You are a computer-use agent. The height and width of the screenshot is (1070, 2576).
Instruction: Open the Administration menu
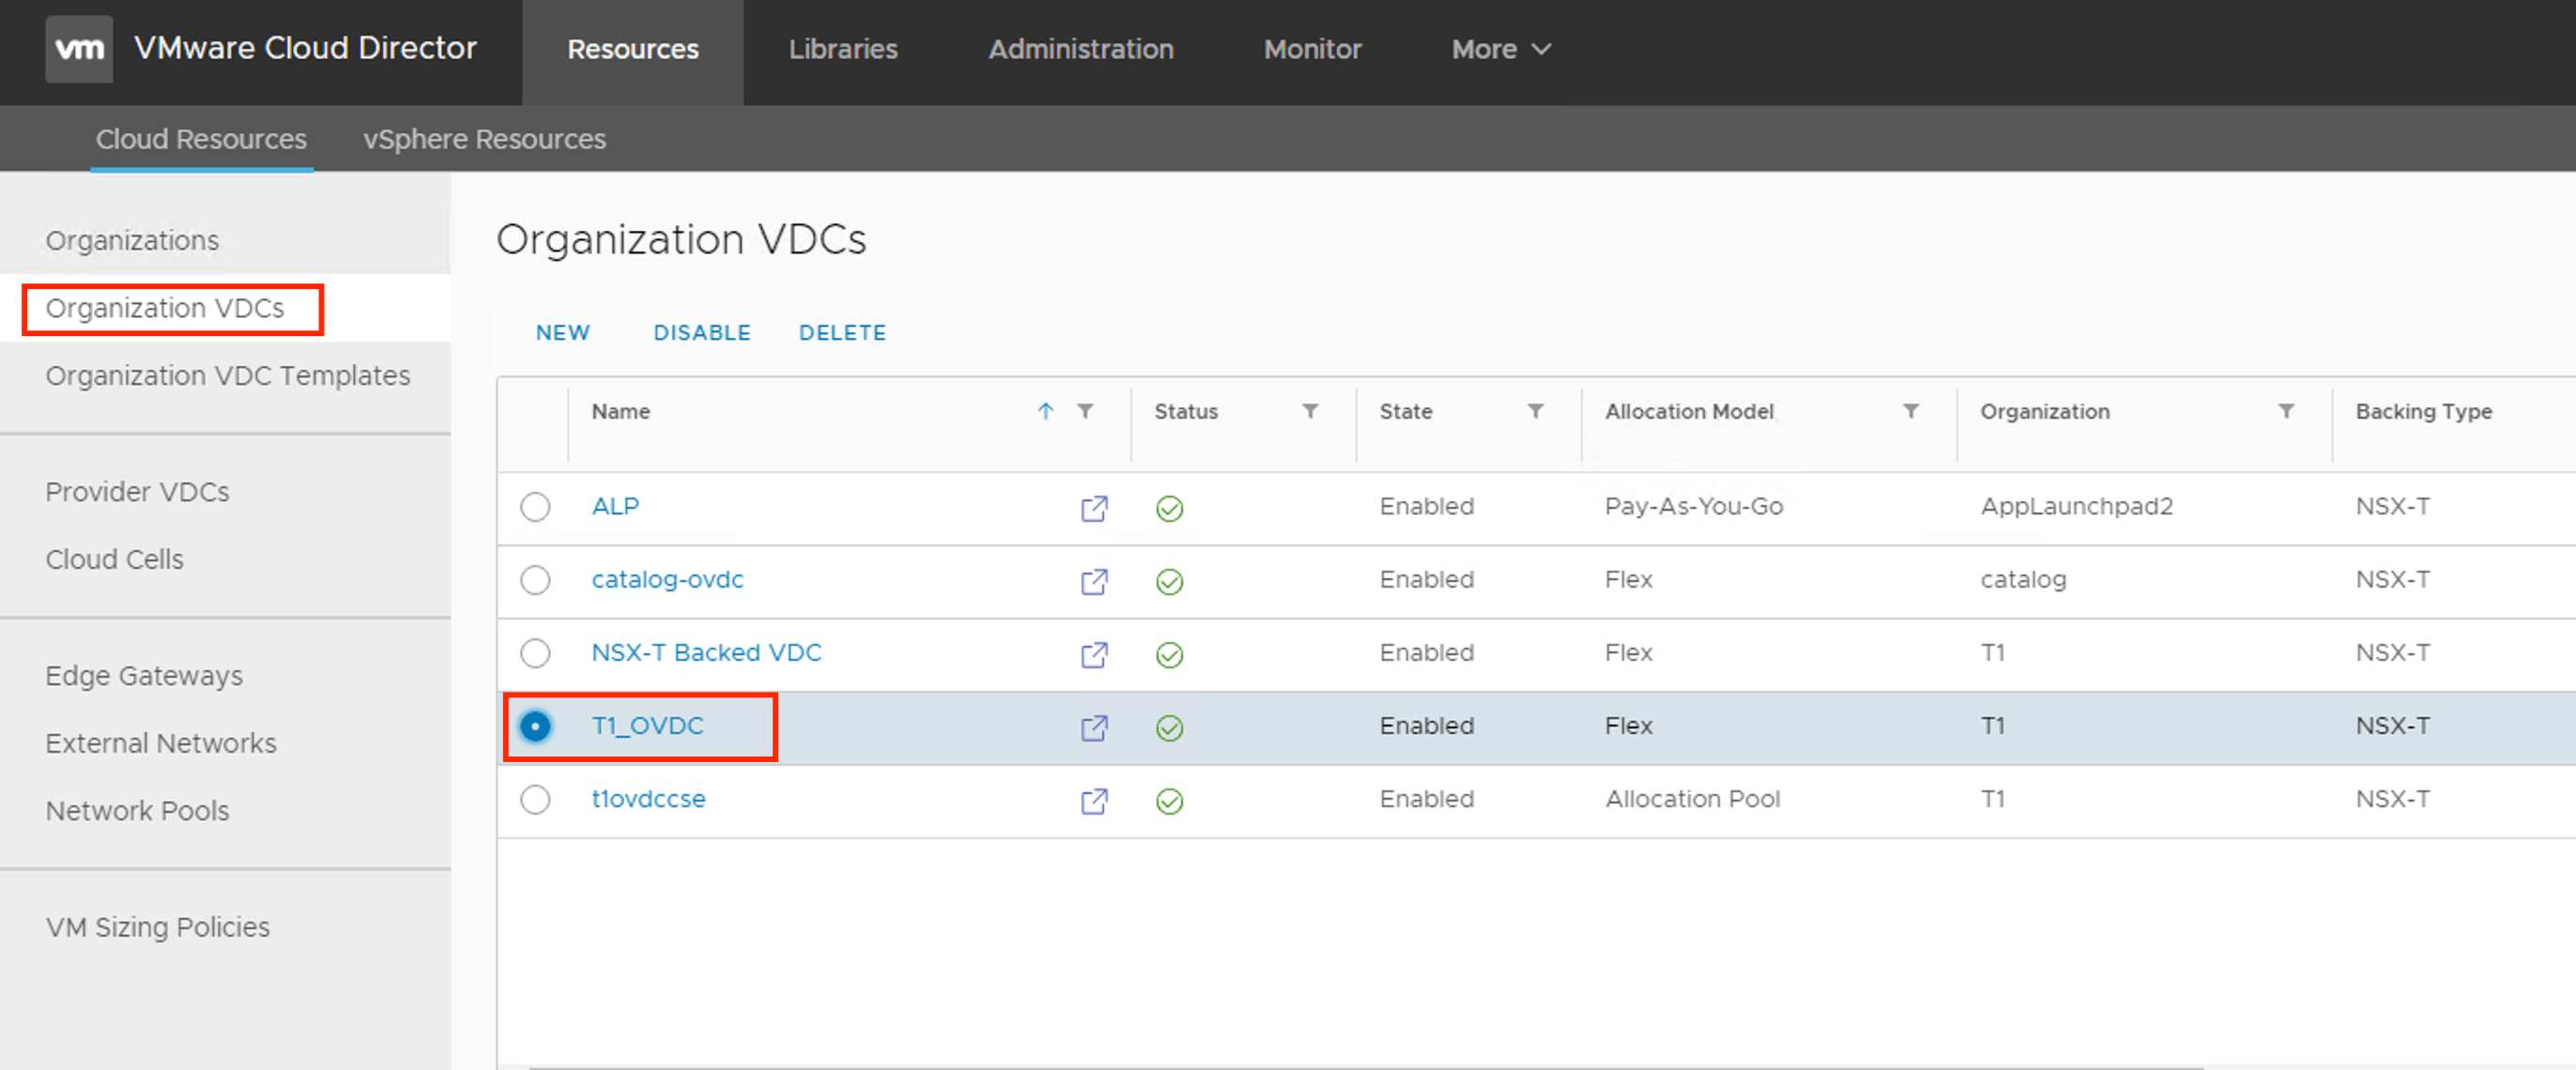(1080, 49)
